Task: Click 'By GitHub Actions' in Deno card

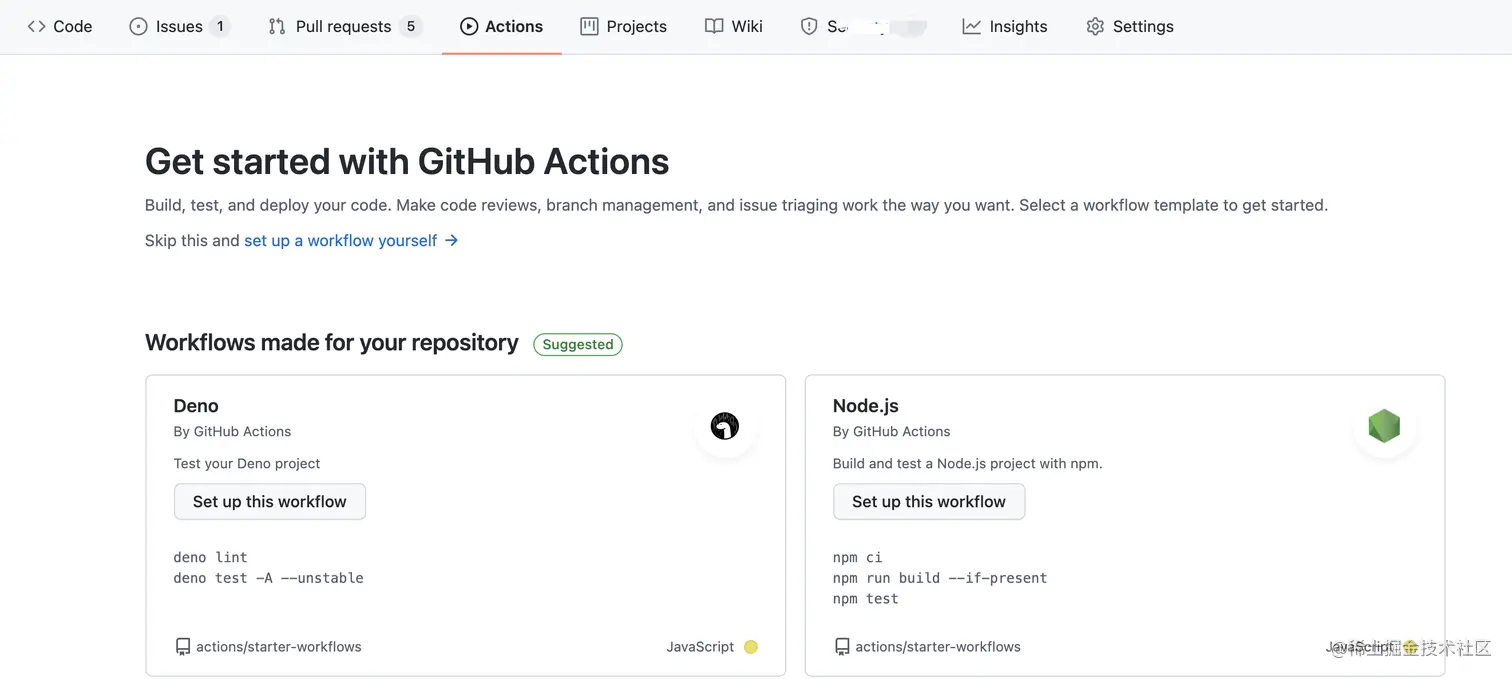Action: tap(232, 432)
